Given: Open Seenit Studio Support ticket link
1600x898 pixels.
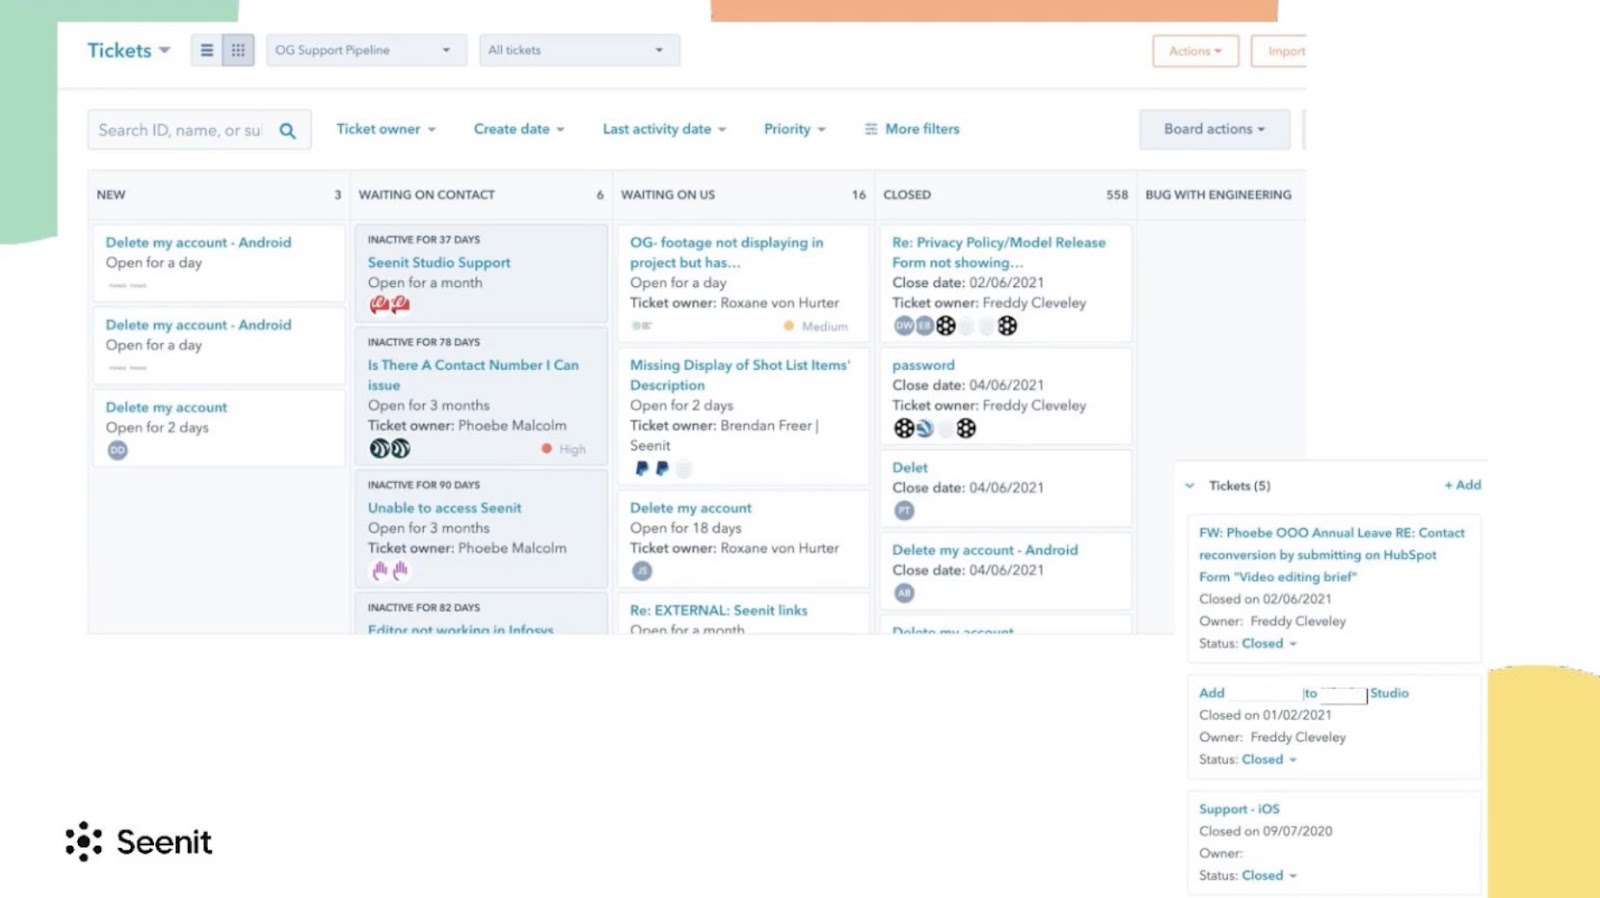Looking at the screenshot, I should [439, 262].
